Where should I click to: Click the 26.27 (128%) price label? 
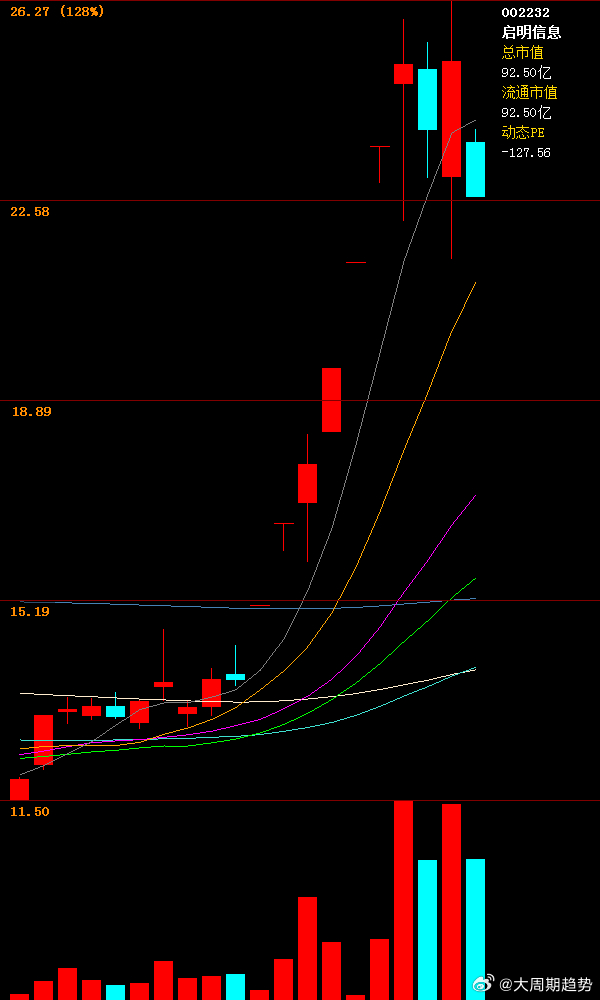click(x=57, y=11)
